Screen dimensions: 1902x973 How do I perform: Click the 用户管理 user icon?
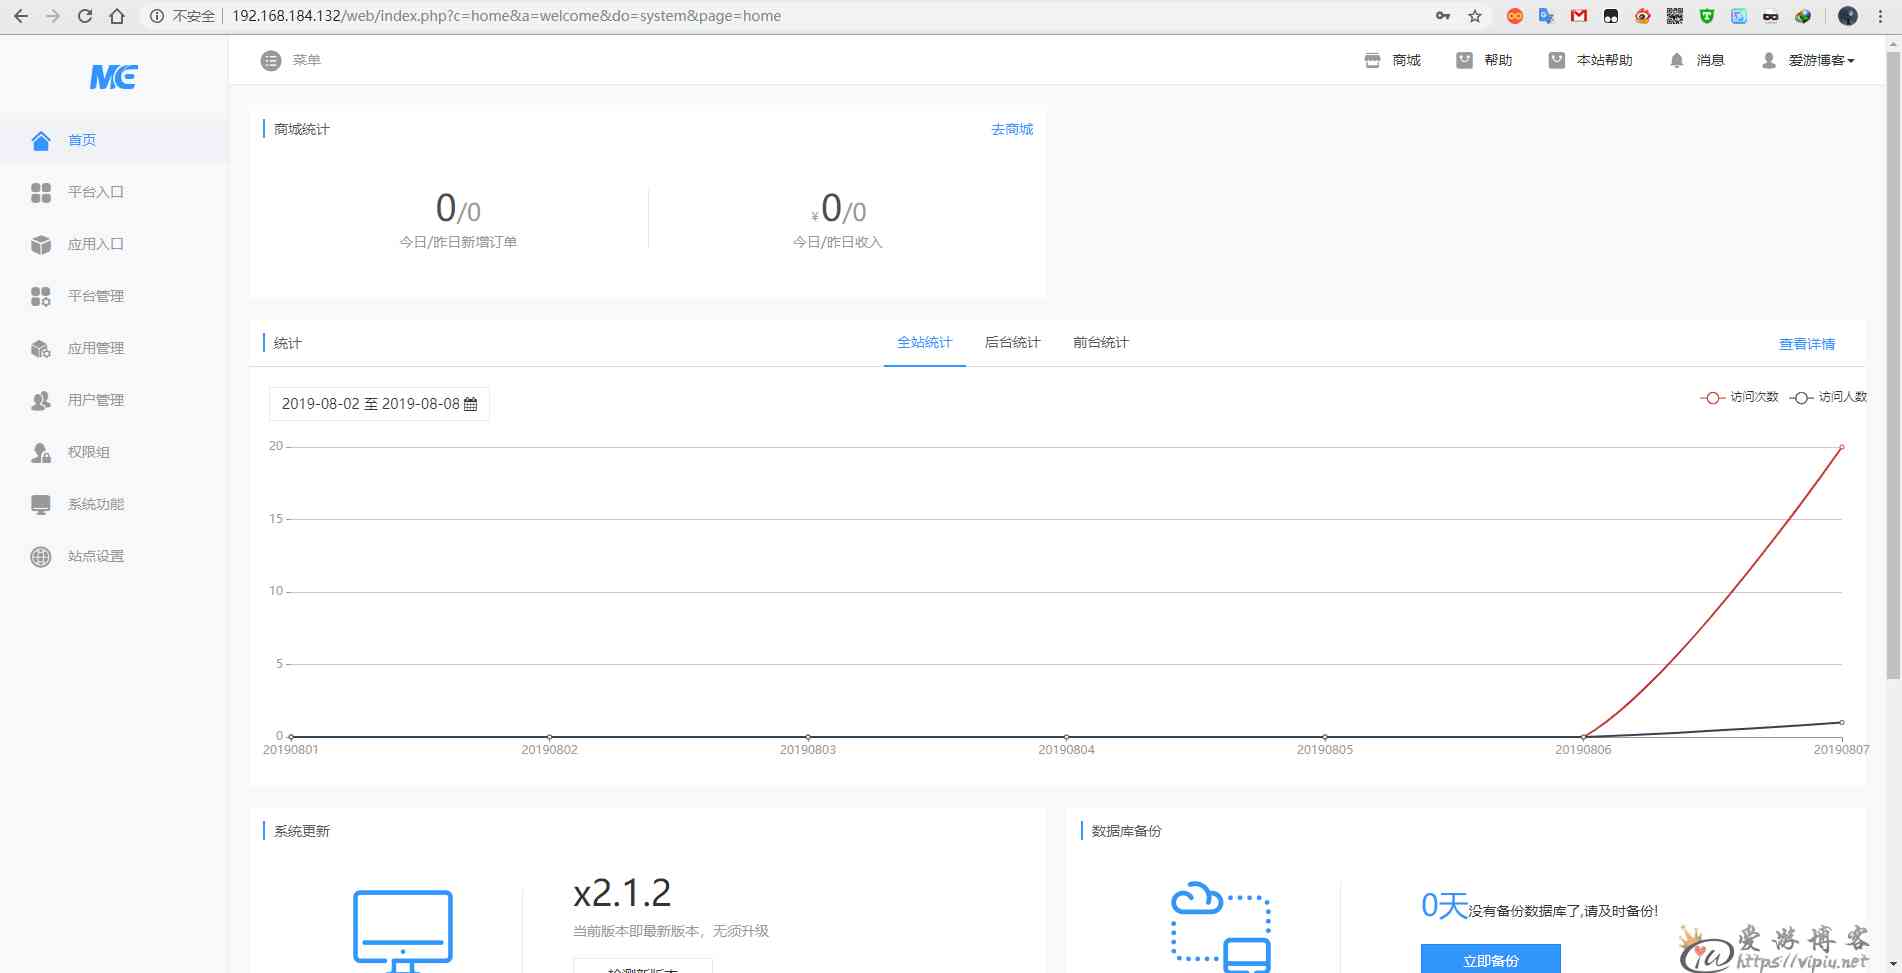click(41, 401)
